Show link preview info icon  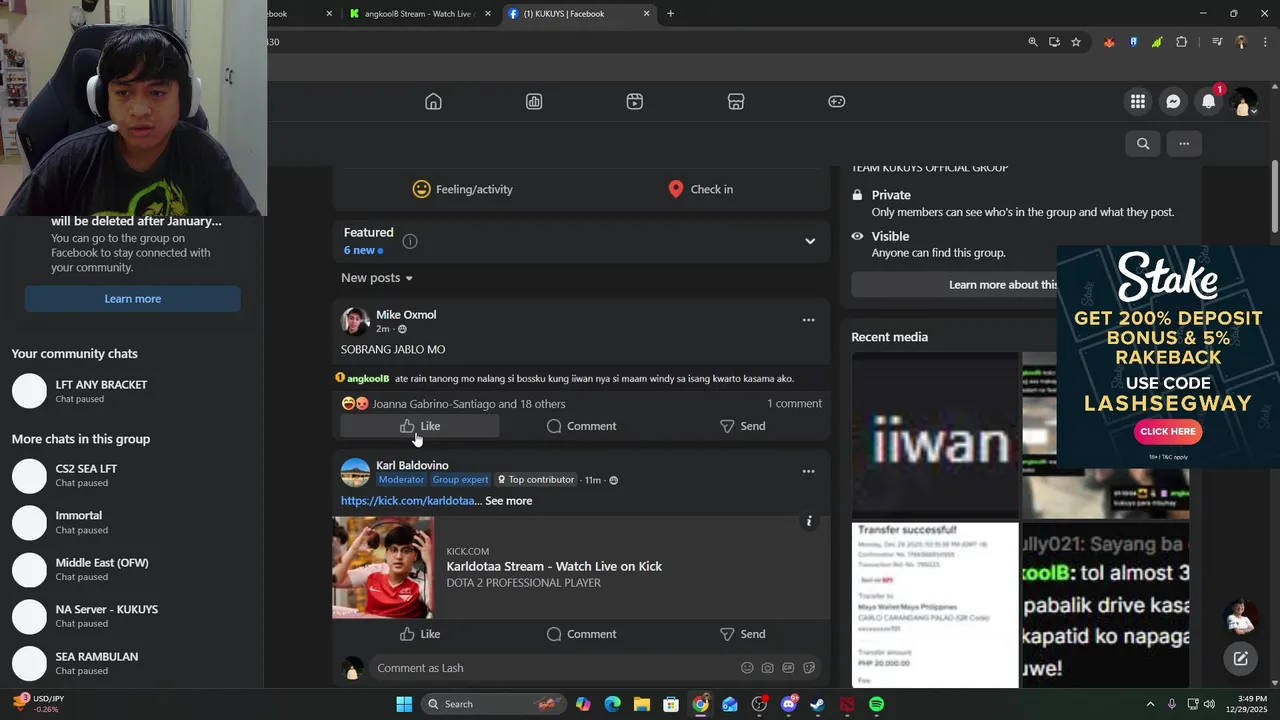point(809,521)
